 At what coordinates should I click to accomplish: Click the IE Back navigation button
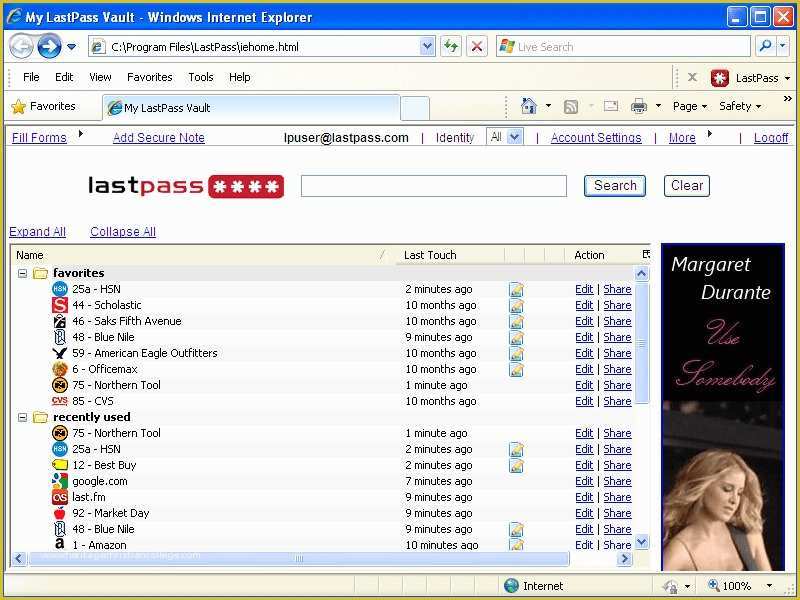[21, 47]
